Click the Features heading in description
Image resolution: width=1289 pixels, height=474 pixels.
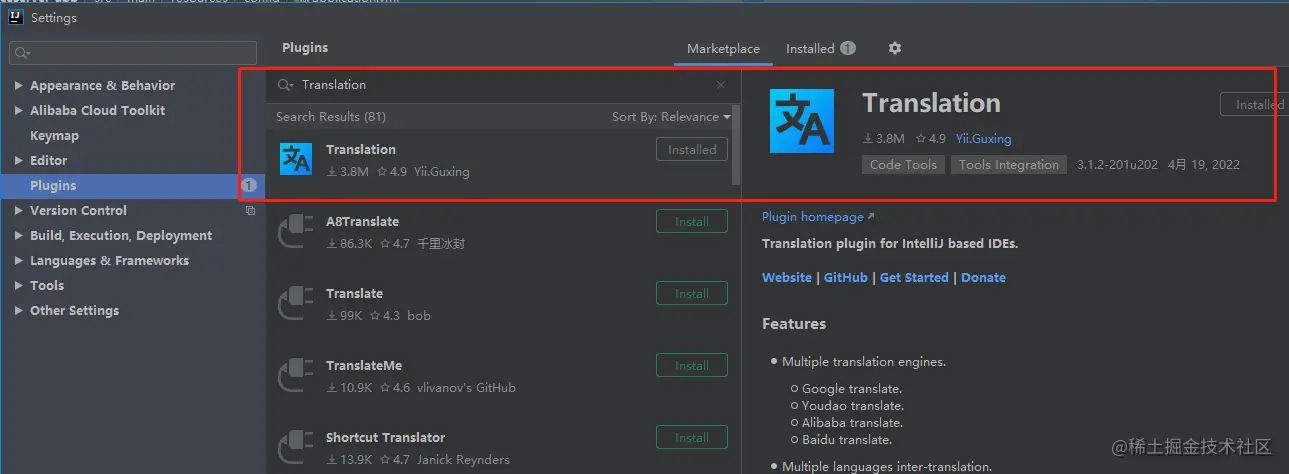(794, 324)
